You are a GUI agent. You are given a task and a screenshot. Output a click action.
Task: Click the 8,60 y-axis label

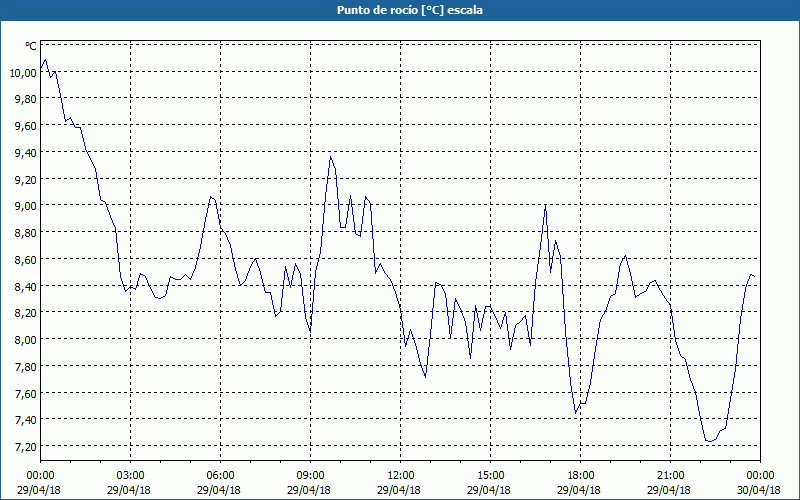(26, 259)
